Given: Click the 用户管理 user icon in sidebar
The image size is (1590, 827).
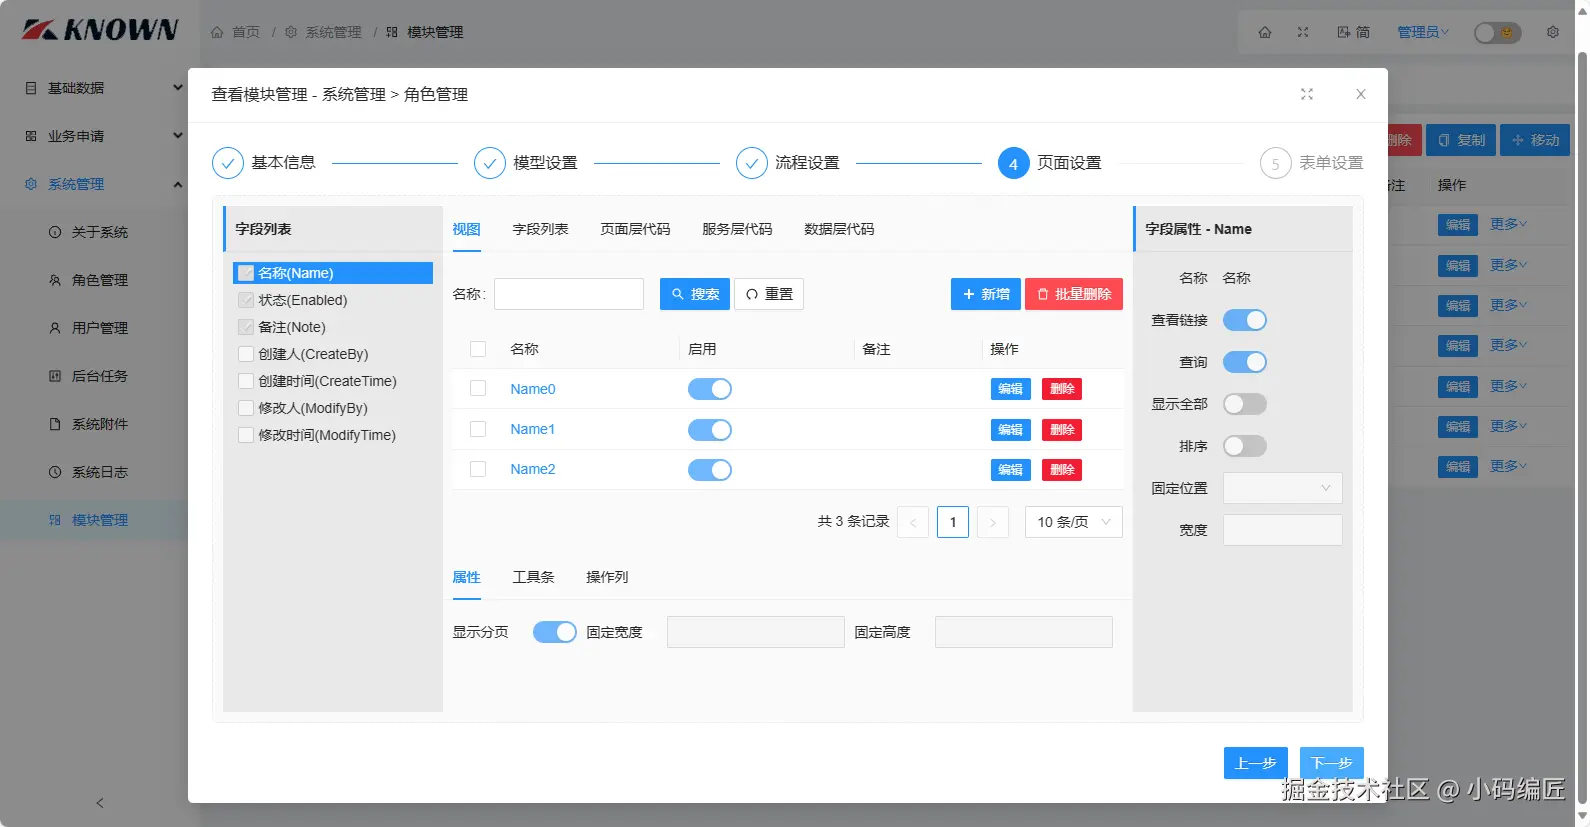Looking at the screenshot, I should pos(55,328).
